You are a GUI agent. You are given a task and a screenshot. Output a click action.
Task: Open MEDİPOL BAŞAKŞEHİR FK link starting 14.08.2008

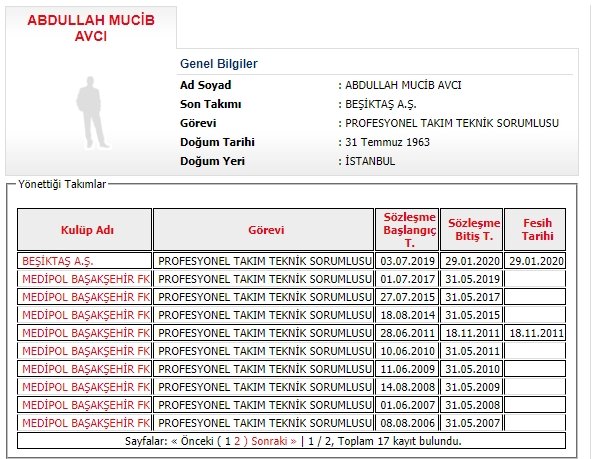[x=86, y=387]
